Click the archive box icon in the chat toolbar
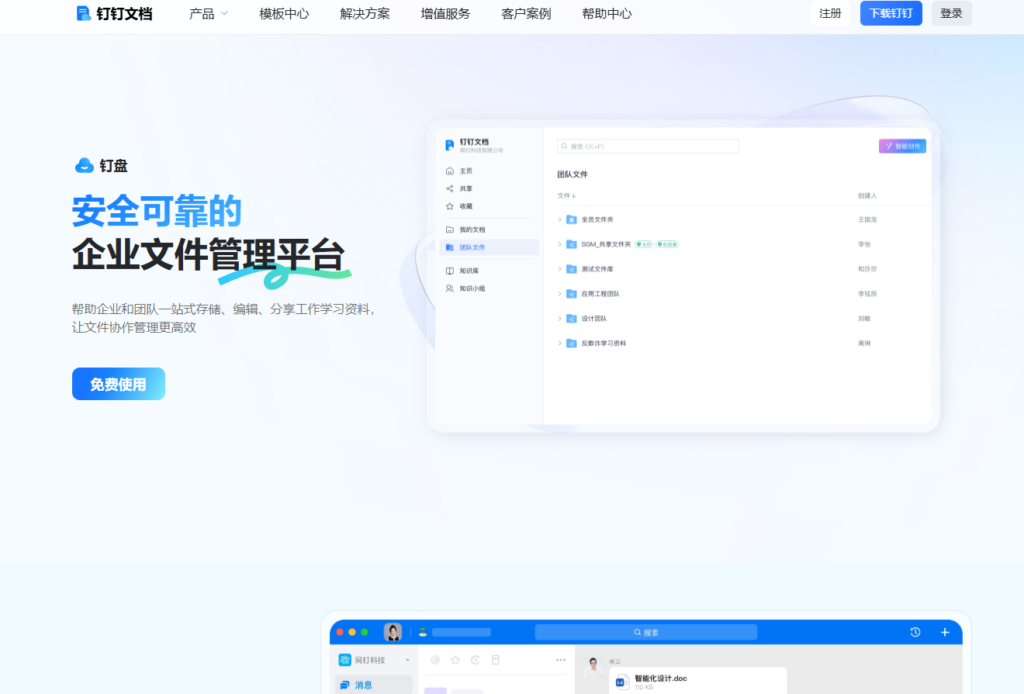 click(x=496, y=660)
